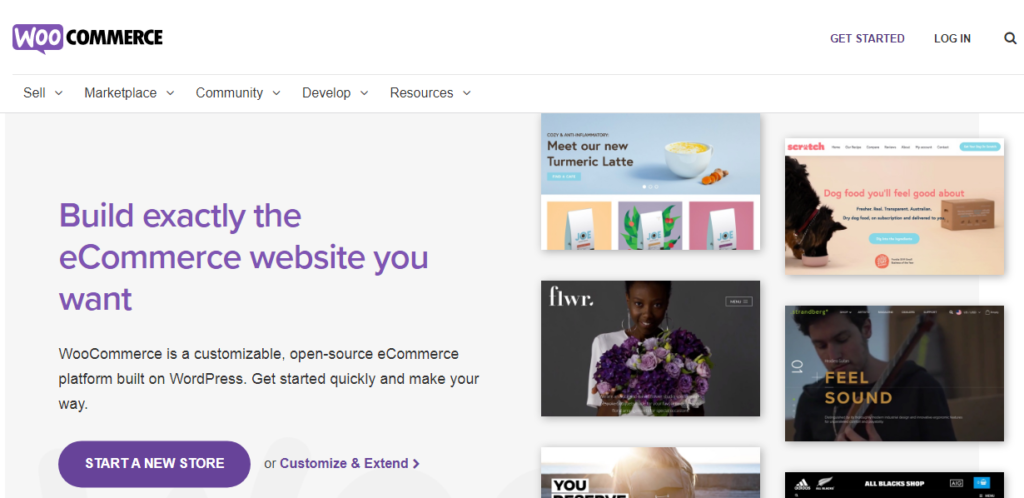1024x498 pixels.
Task: Click the MENU button on flwr. preview
Action: tap(739, 302)
